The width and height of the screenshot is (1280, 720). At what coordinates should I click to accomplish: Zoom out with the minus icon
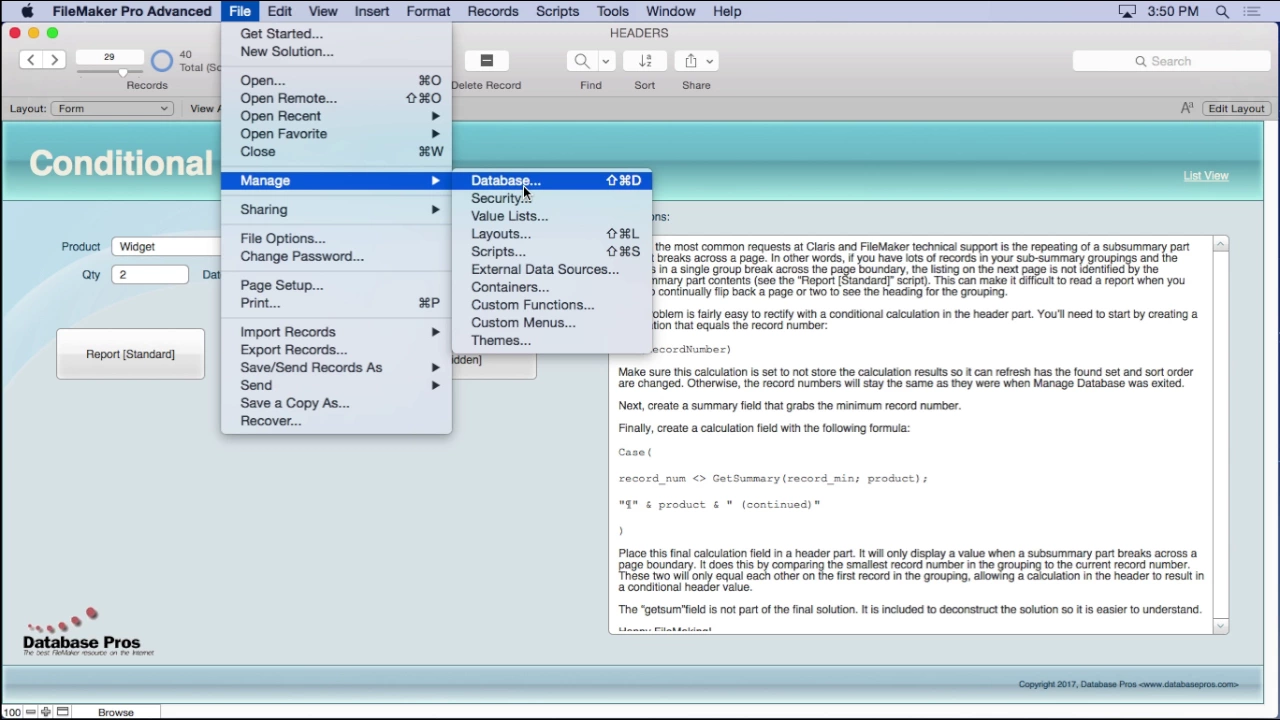coord(30,712)
